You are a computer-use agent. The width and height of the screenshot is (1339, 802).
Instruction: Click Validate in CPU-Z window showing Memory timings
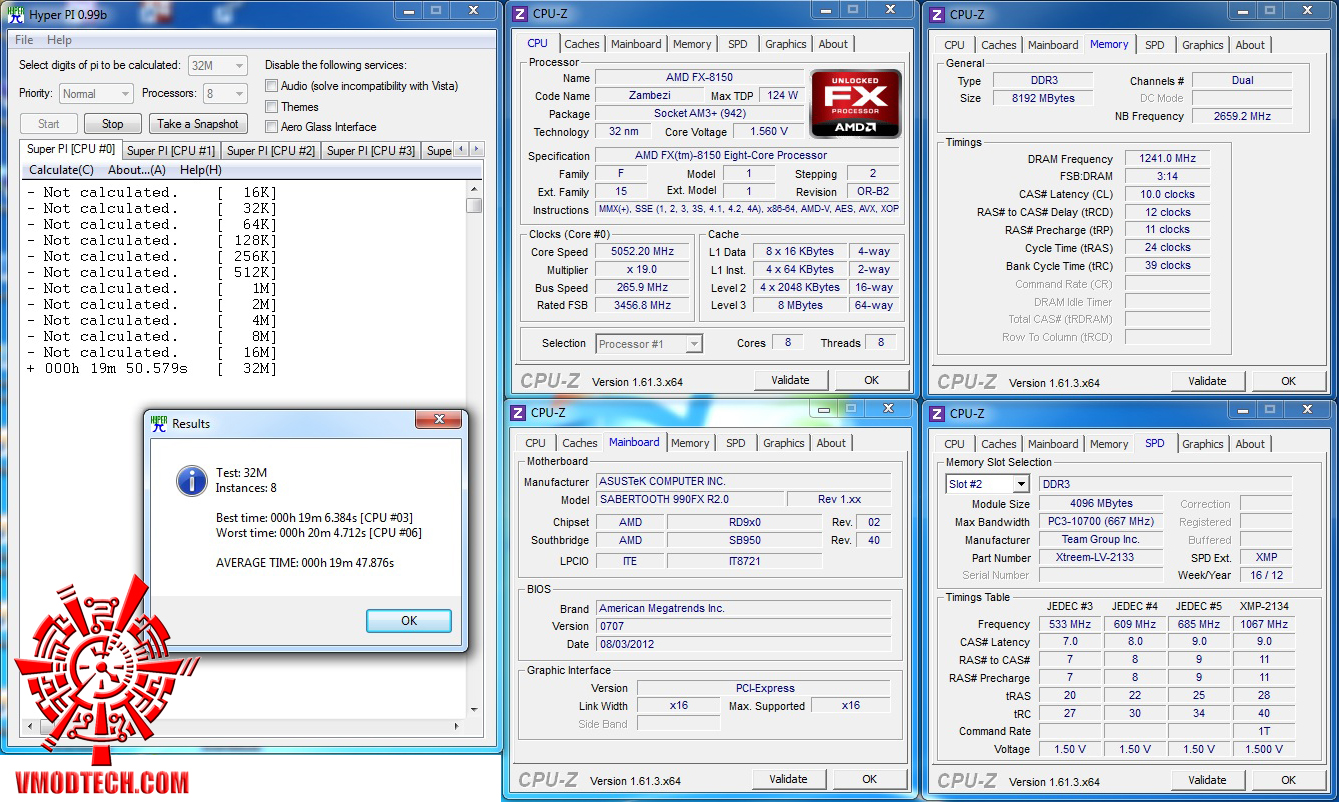click(x=1207, y=381)
